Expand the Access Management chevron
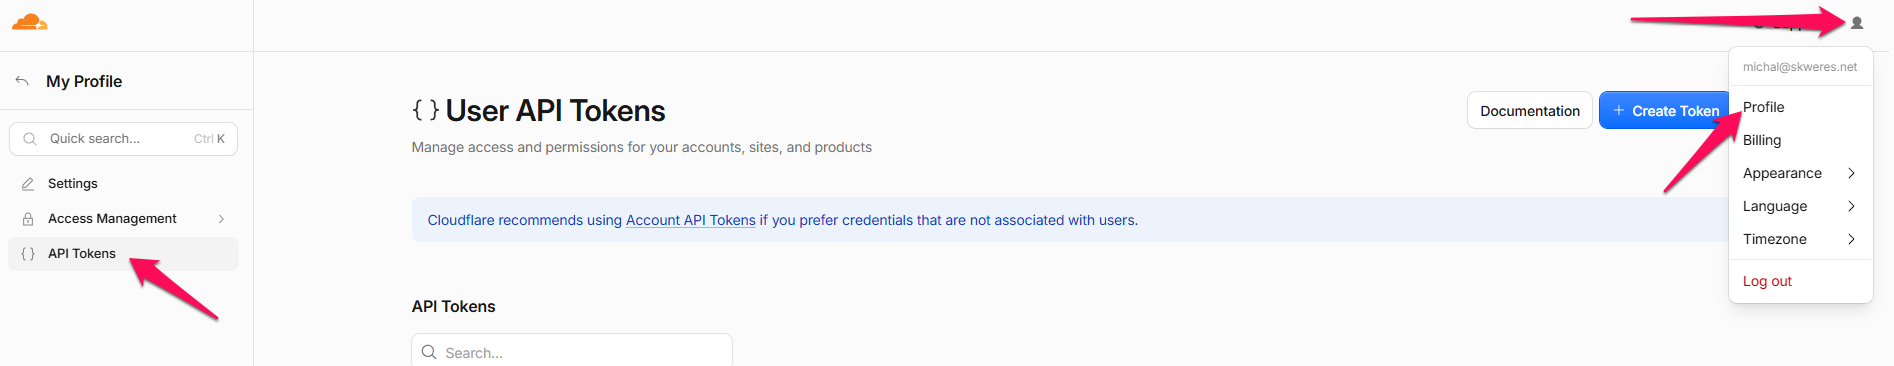This screenshot has height=366, width=1894. 221,219
